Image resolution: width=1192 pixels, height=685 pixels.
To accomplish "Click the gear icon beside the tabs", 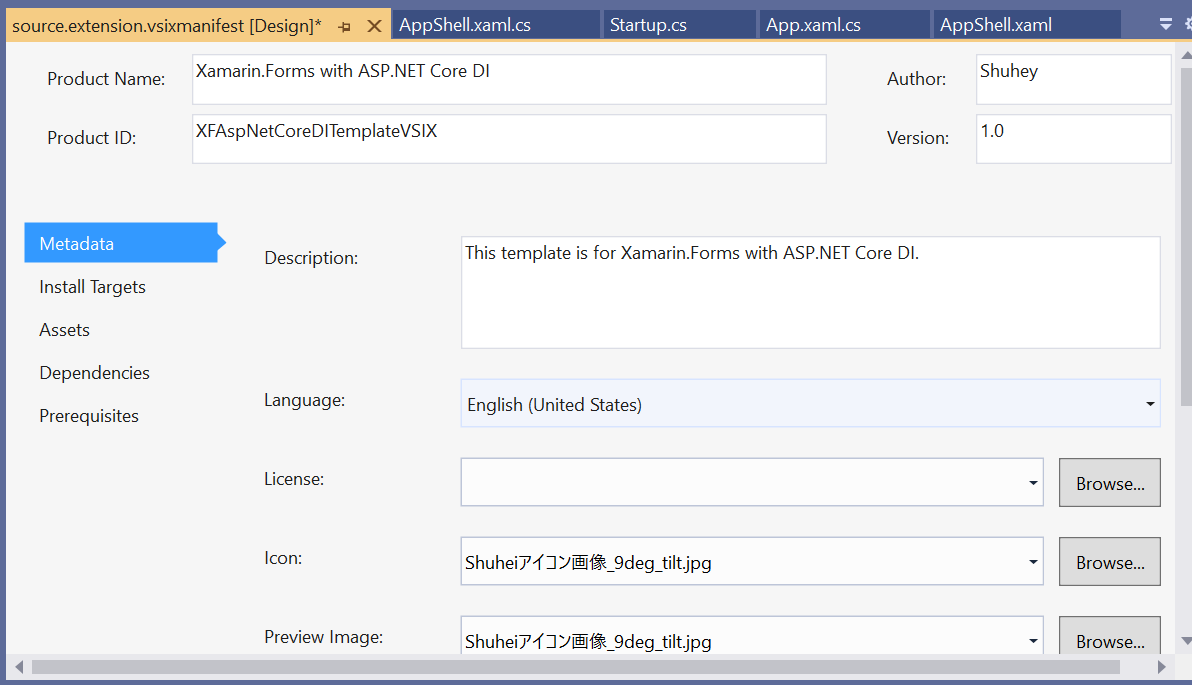I will 1186,24.
